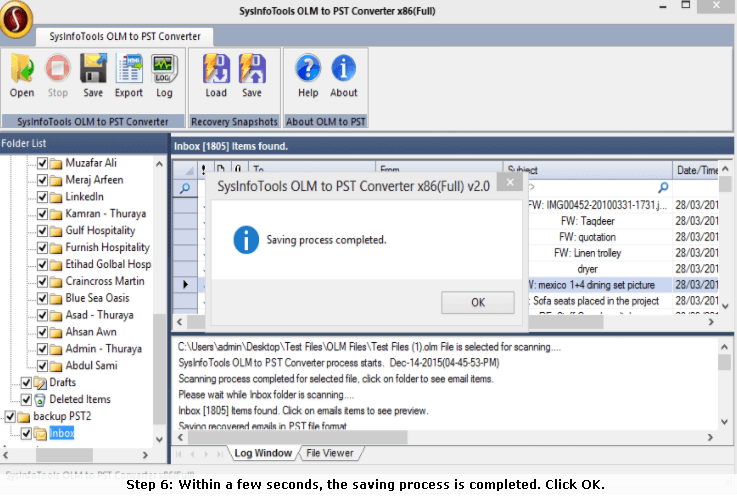
Task: Click the highlighted Inbox folder icon
Action: 40,434
